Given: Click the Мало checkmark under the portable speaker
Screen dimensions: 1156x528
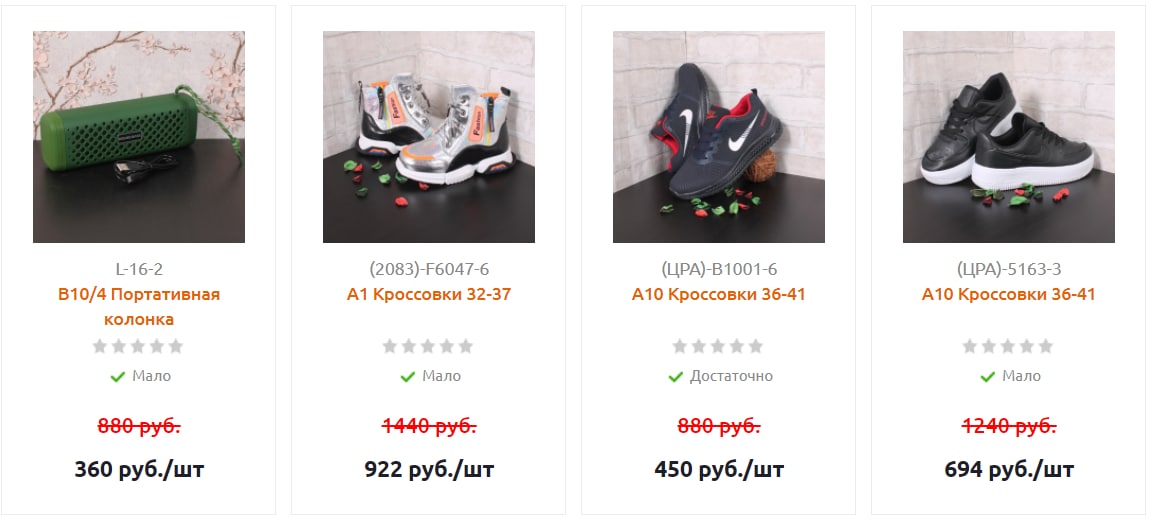Looking at the screenshot, I should [118, 377].
